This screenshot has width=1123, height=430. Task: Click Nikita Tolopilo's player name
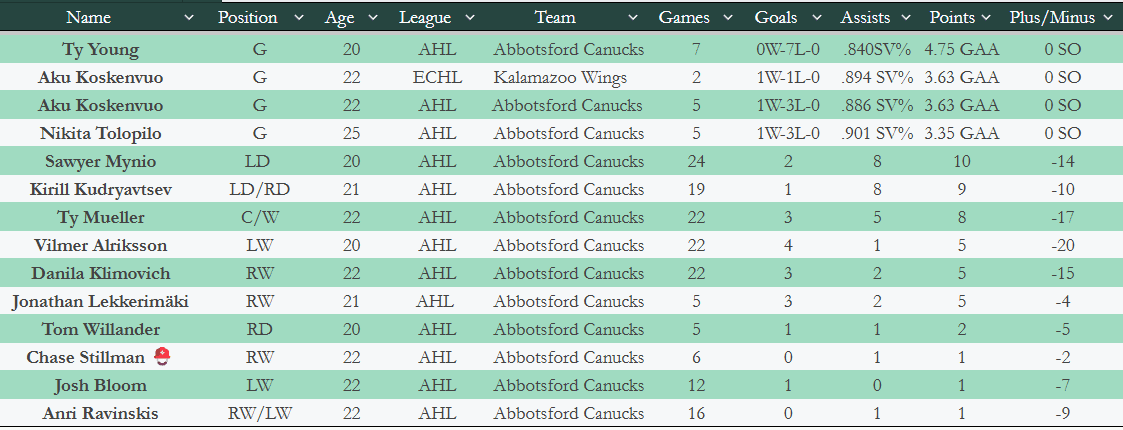click(100, 133)
